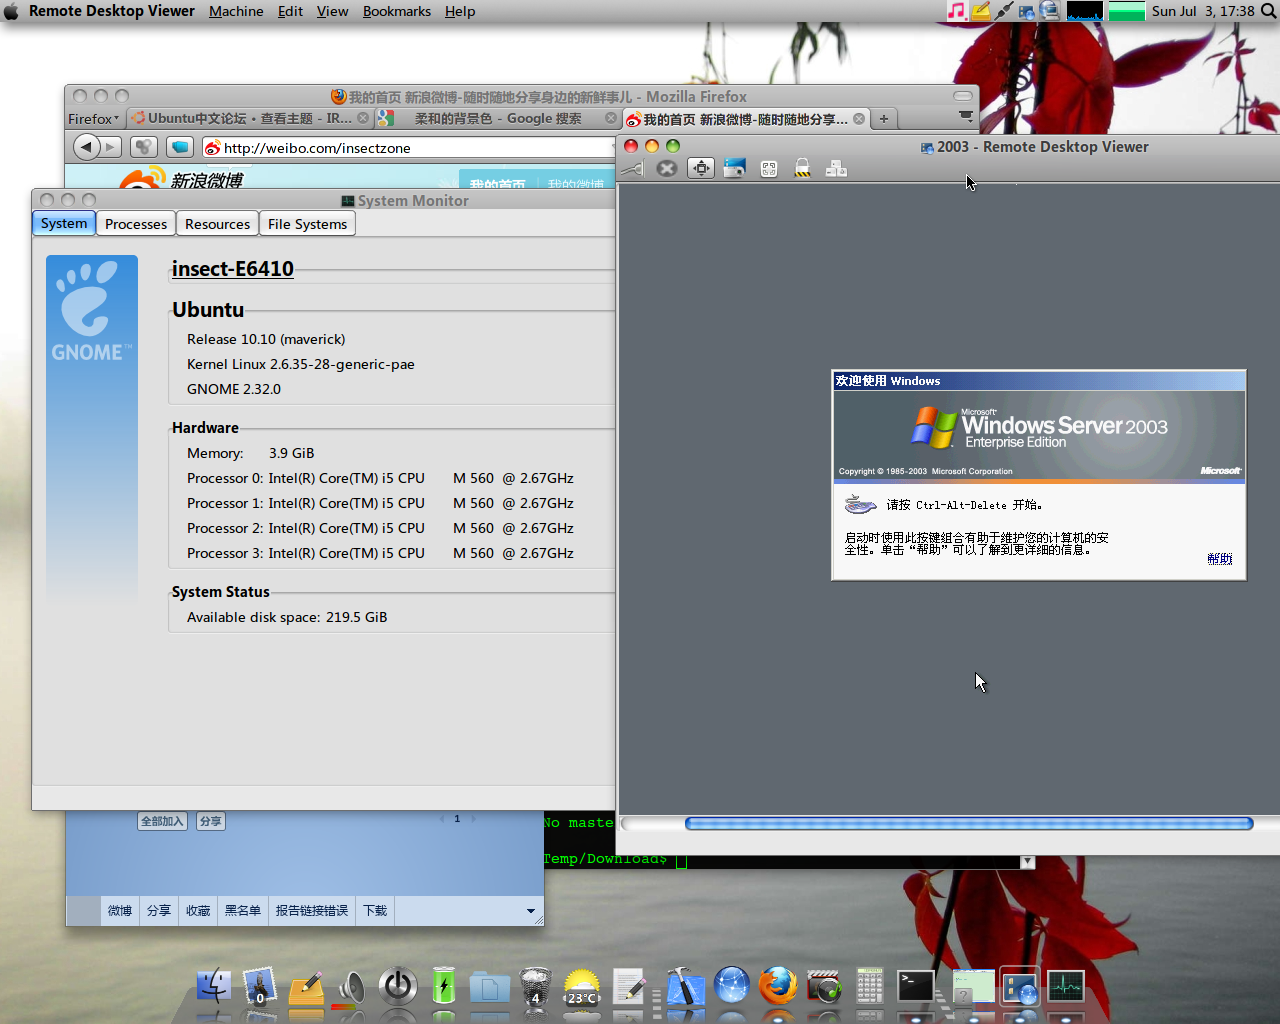Click the speaker volume icon in dock
The image size is (1280, 1024).
(351, 988)
